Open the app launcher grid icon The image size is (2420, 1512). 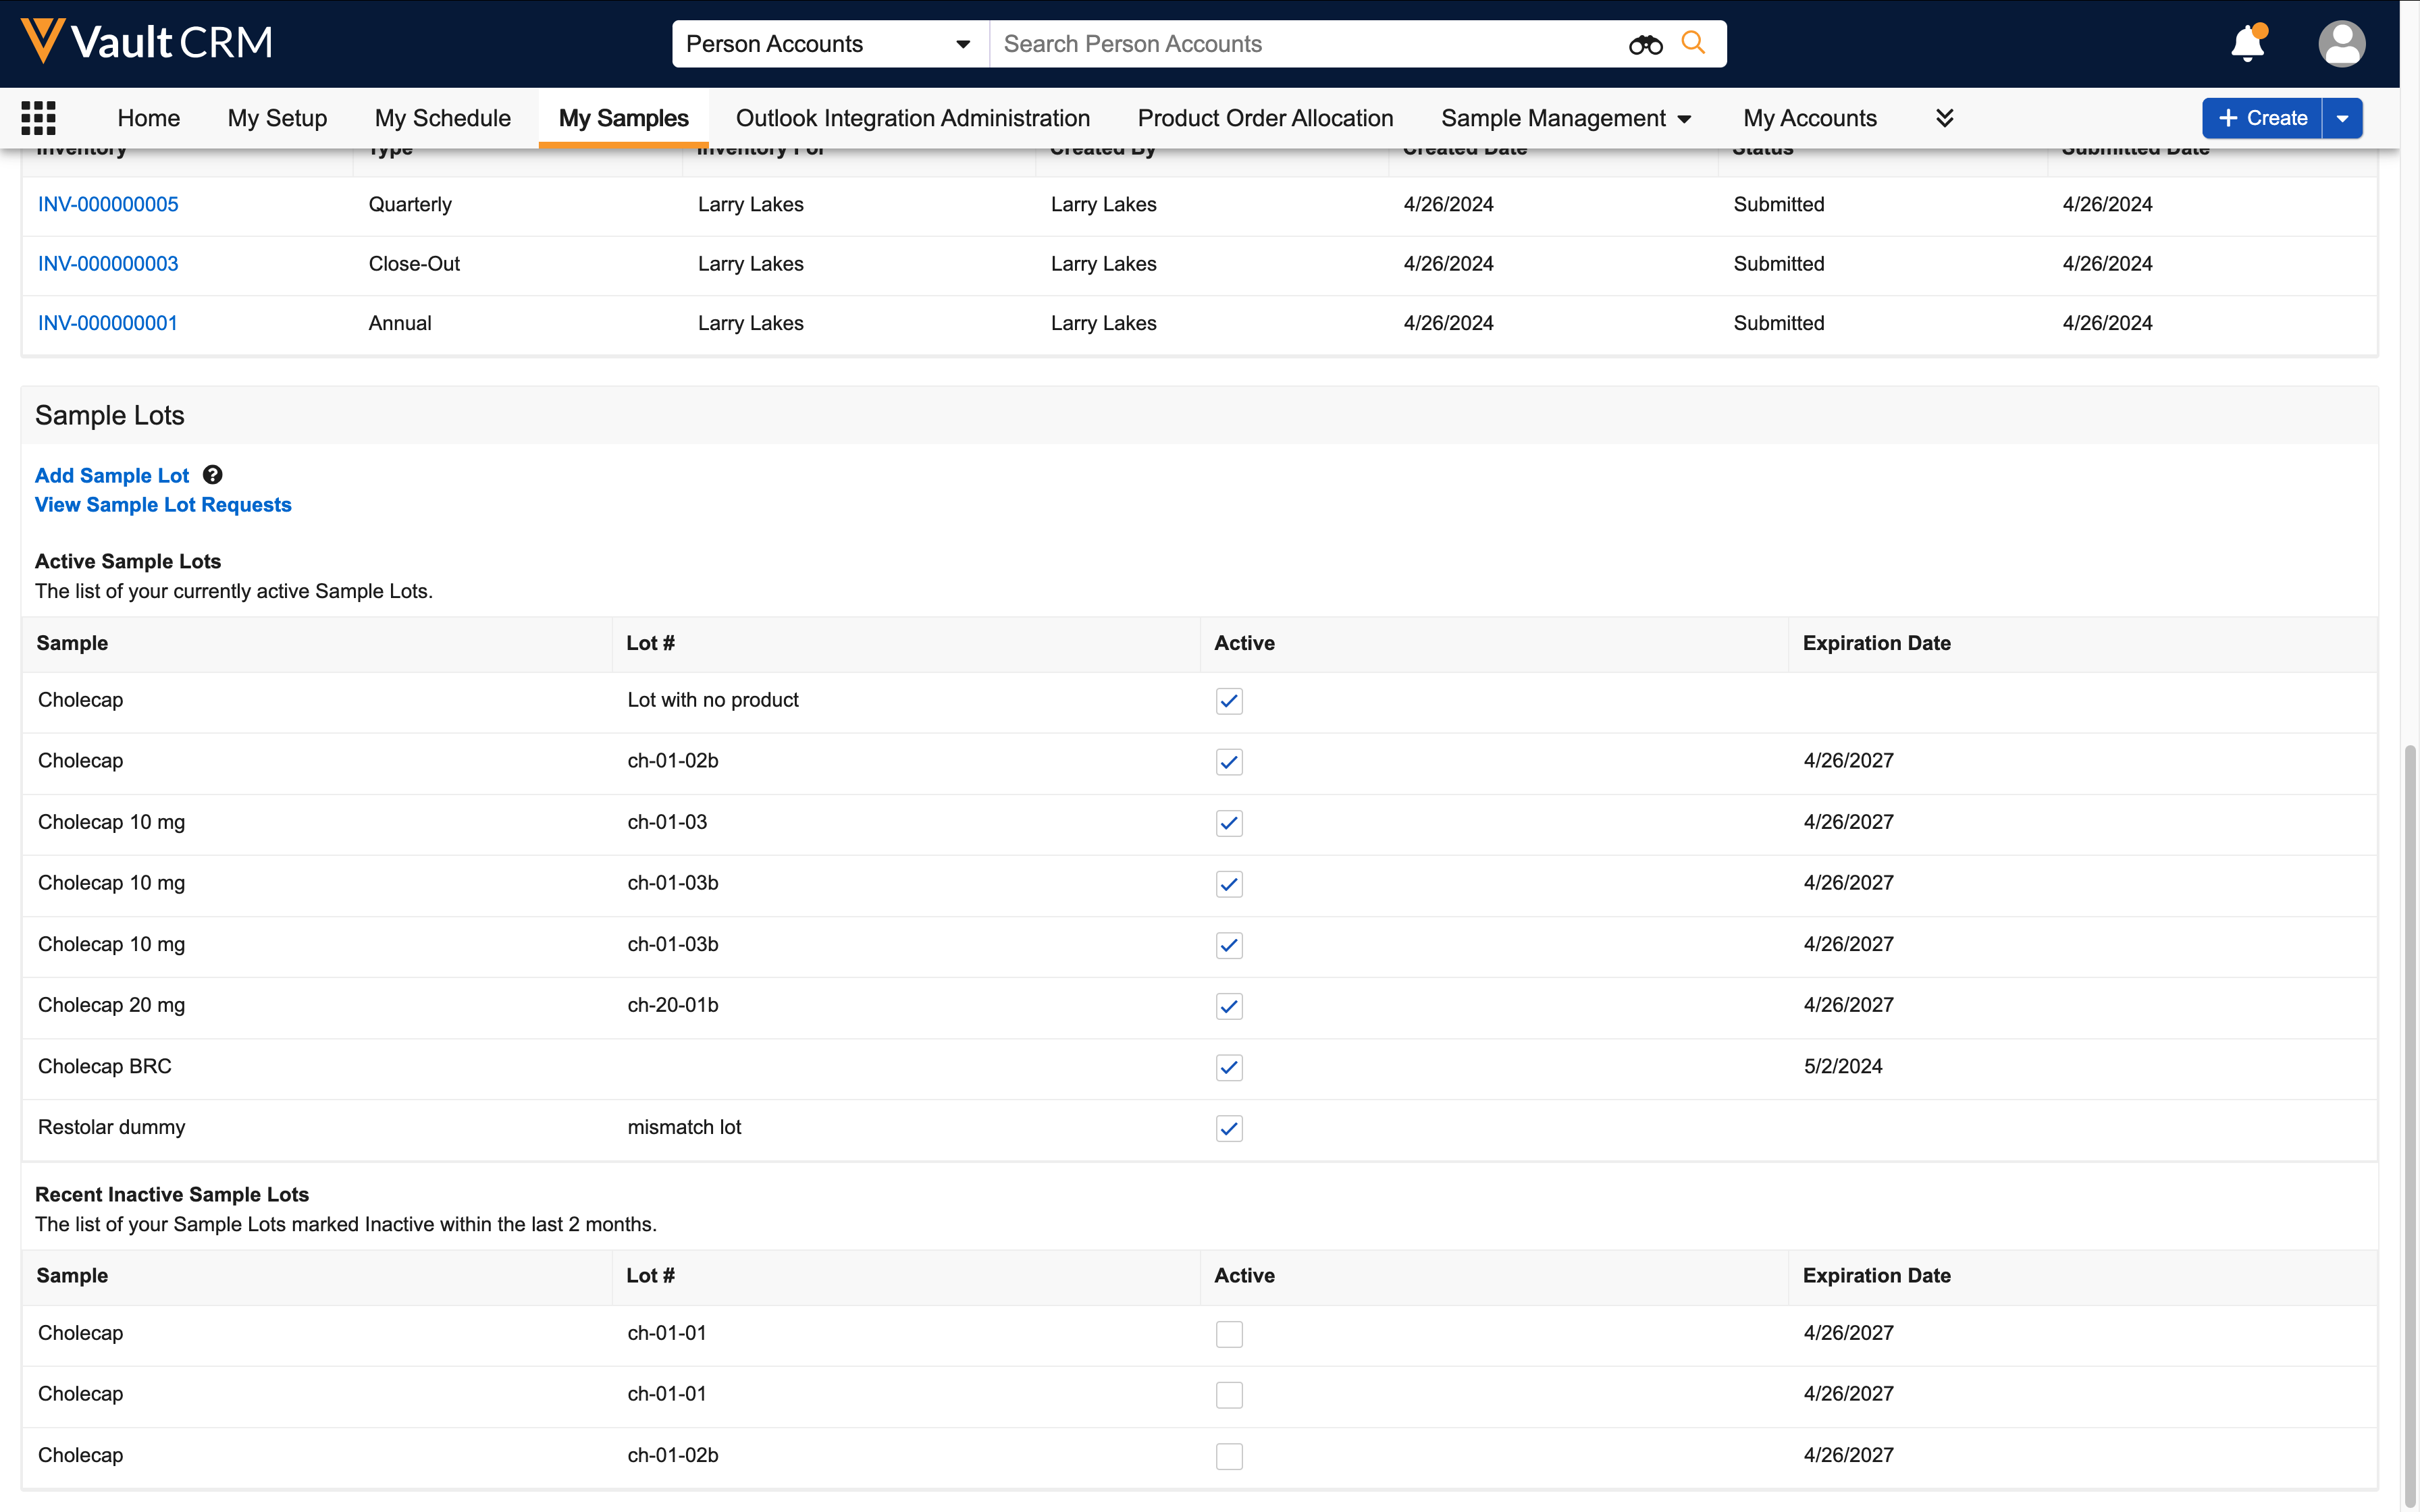pos(38,118)
